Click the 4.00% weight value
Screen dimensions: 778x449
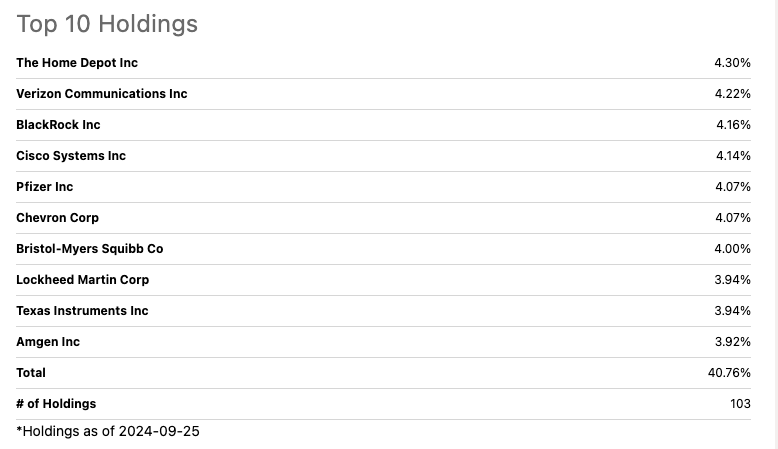732,249
